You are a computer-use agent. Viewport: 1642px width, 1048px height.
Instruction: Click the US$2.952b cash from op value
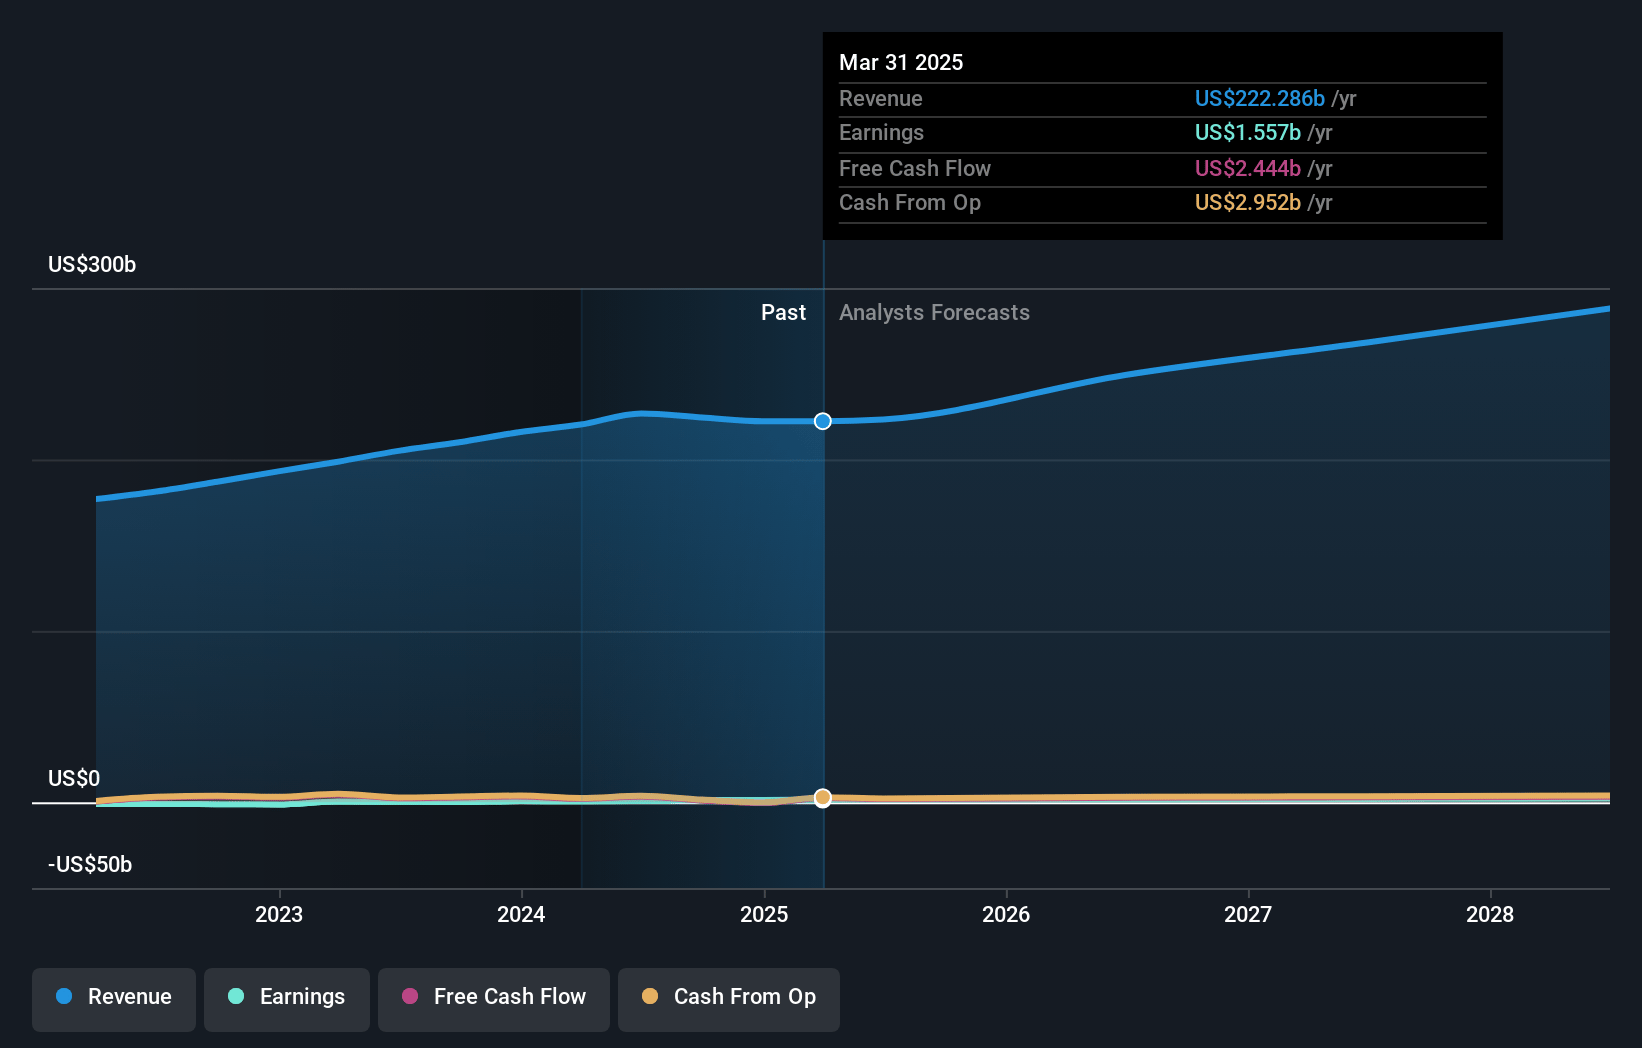pyautogui.click(x=1248, y=202)
